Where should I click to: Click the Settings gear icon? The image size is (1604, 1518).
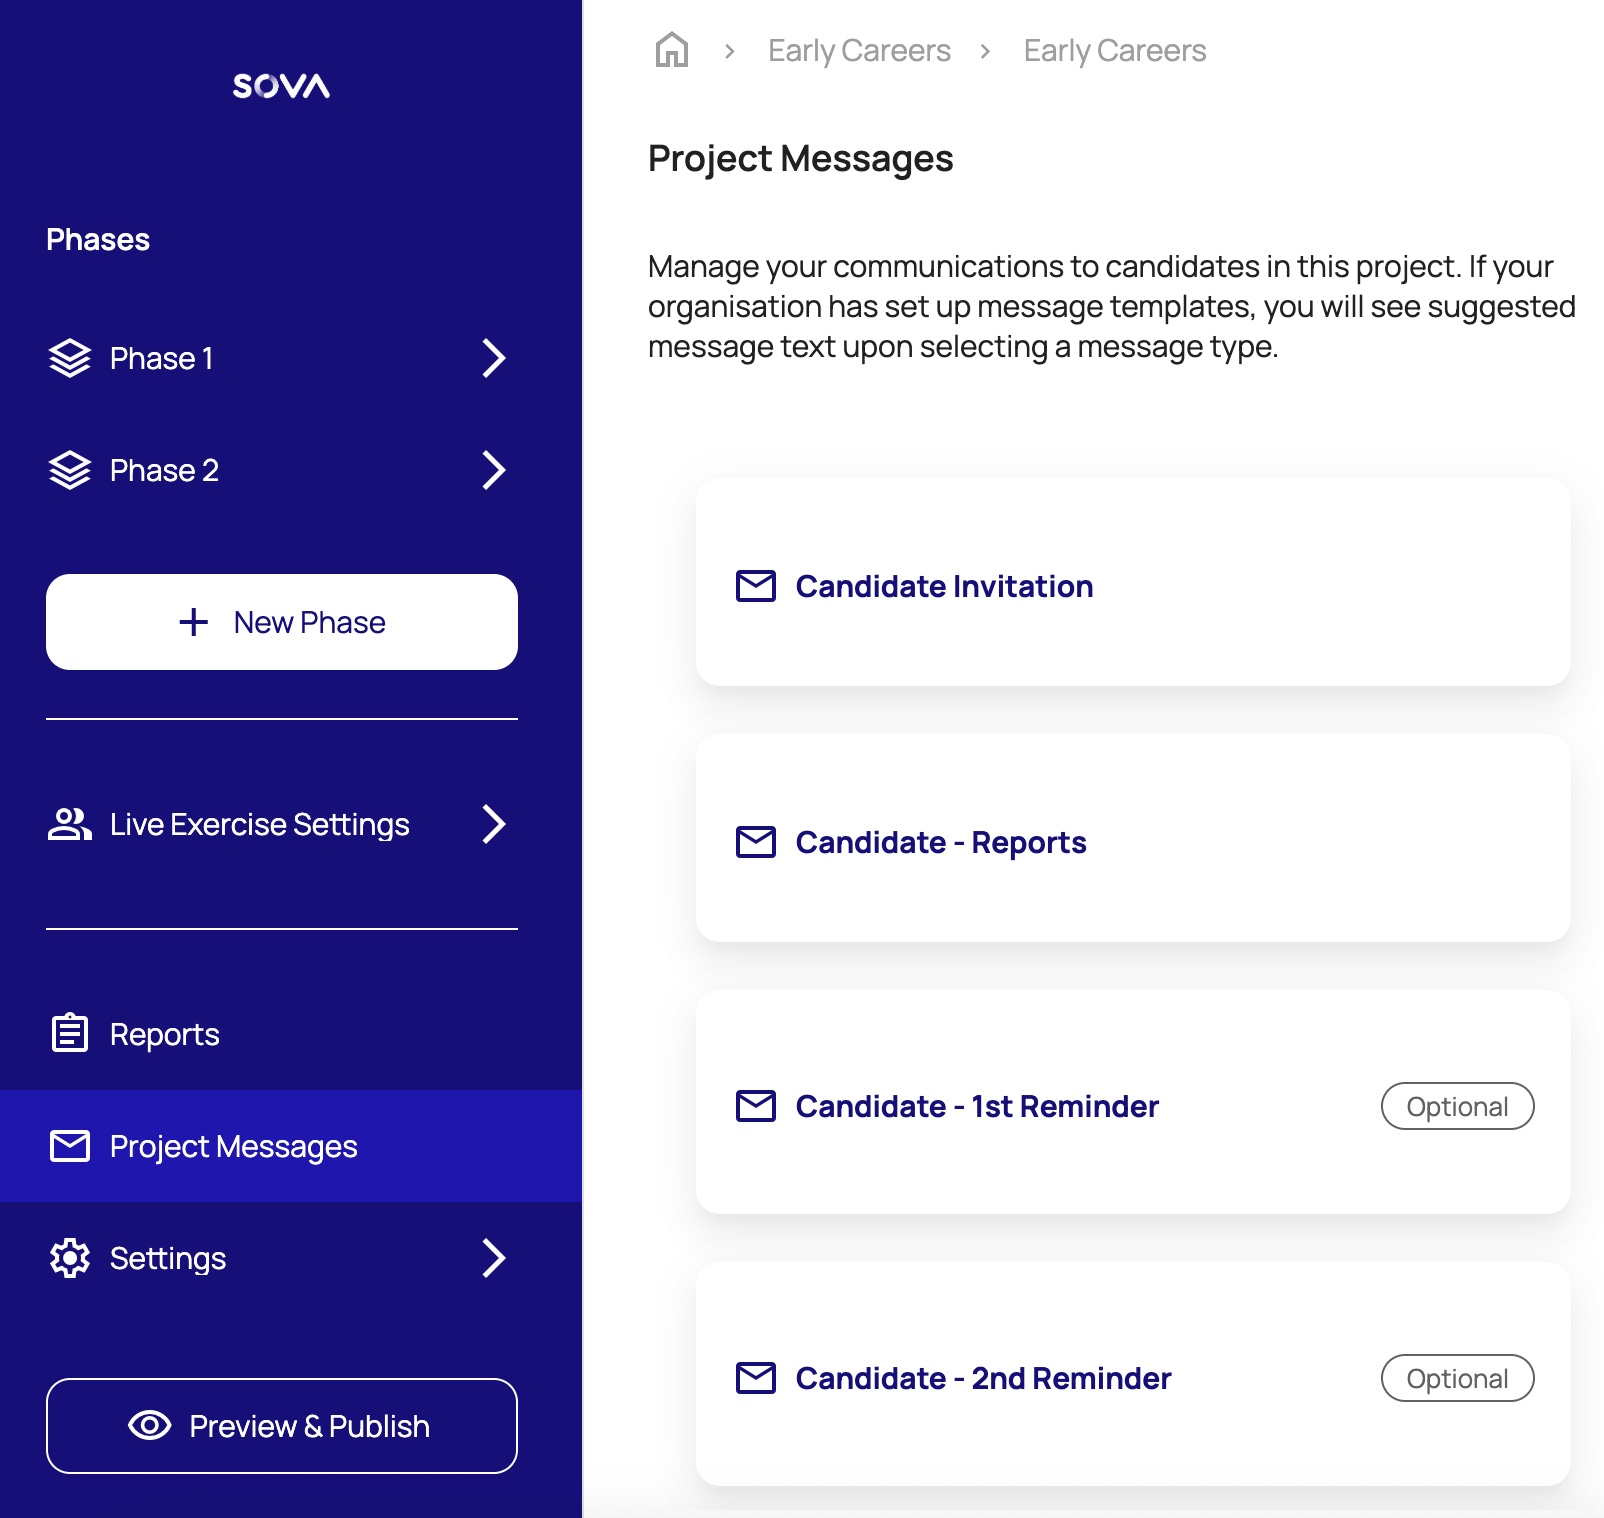70,1258
